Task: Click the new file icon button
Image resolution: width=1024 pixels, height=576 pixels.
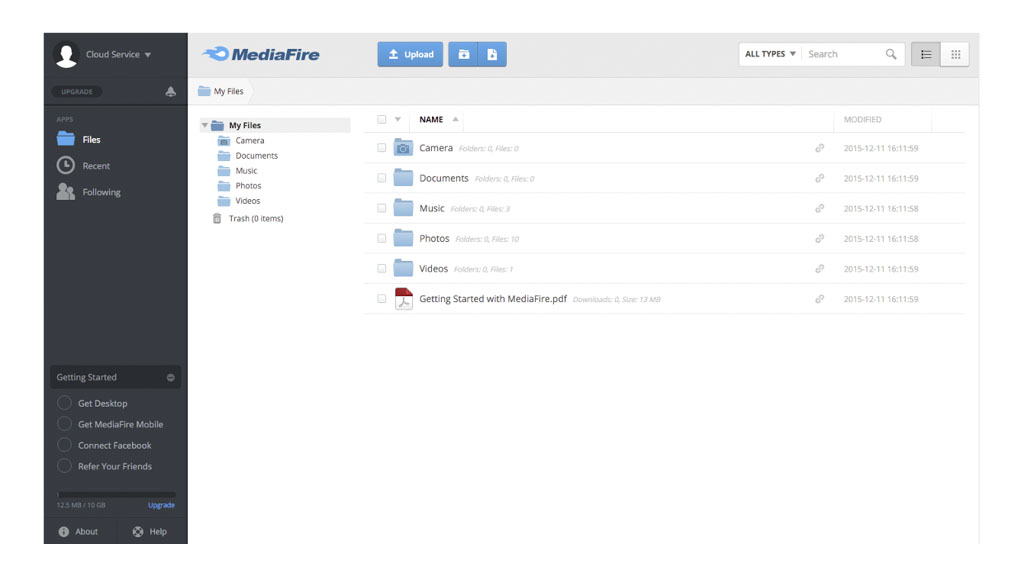Action: 492,55
